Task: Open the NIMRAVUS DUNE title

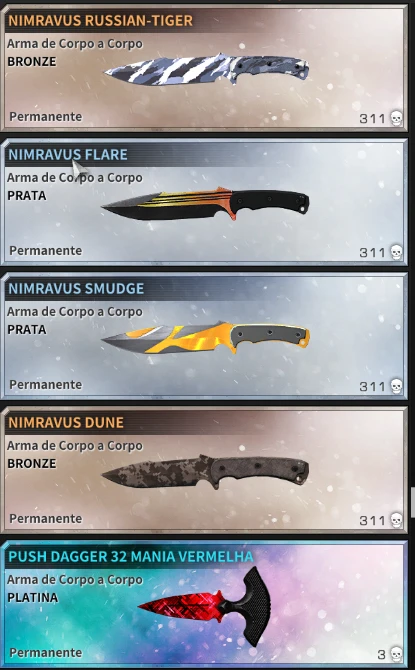Action: [x=66, y=423]
